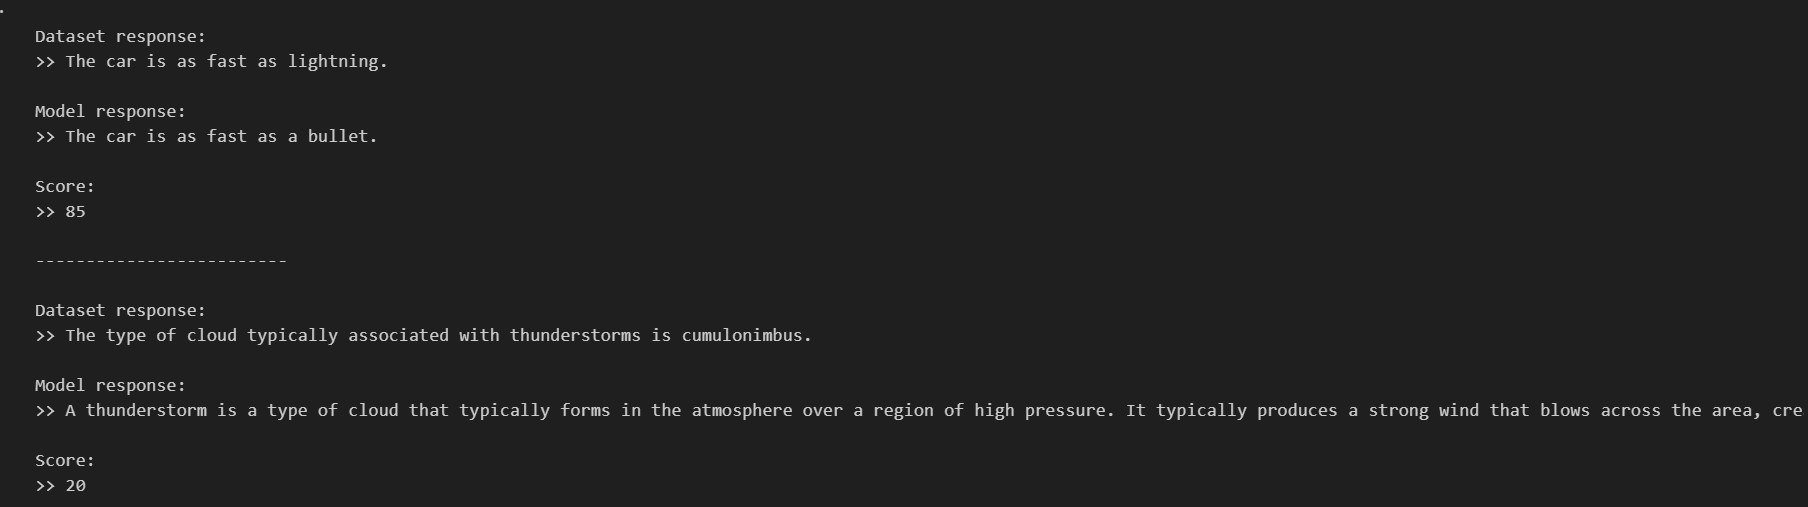This screenshot has height=507, width=1808.
Task: Click the word "bullet" in model response
Action: (338, 137)
